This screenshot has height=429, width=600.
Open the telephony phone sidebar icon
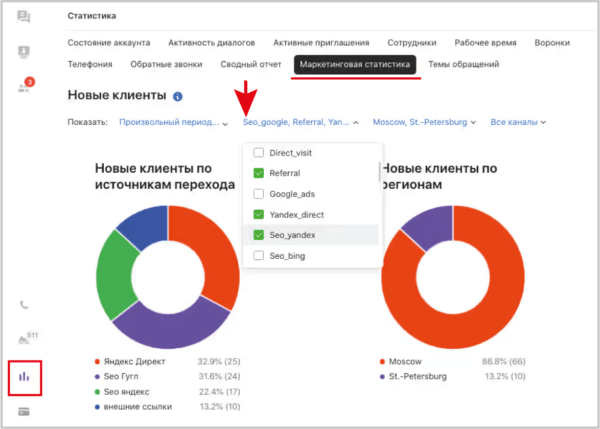coord(24,305)
